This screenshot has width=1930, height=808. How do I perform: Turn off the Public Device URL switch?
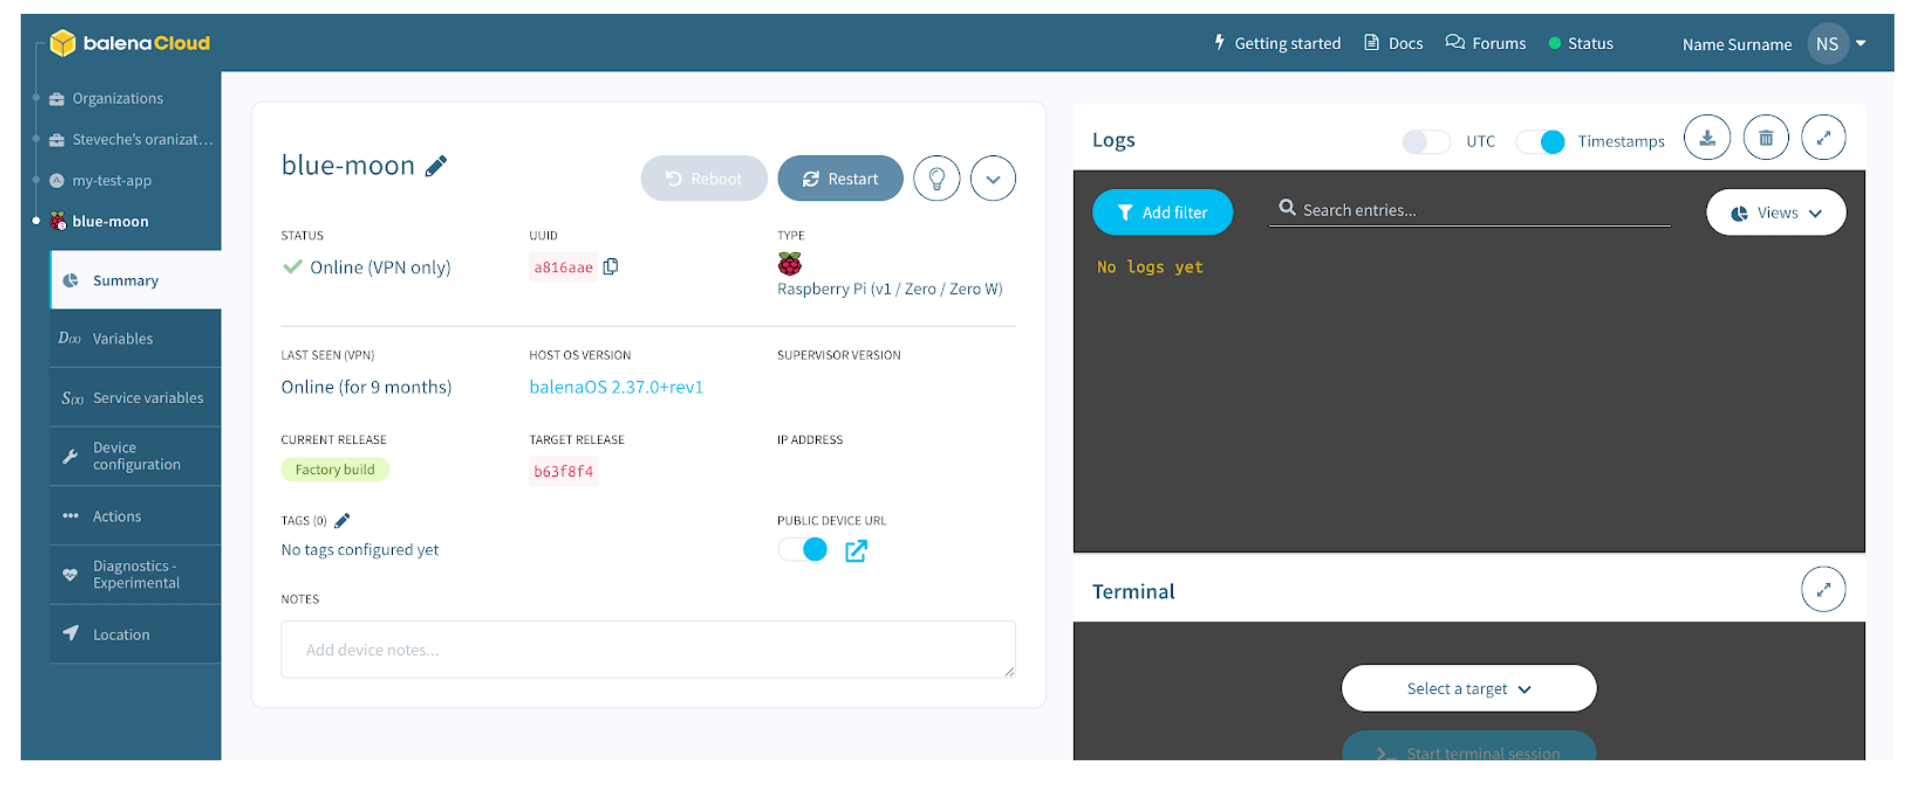[x=803, y=550]
